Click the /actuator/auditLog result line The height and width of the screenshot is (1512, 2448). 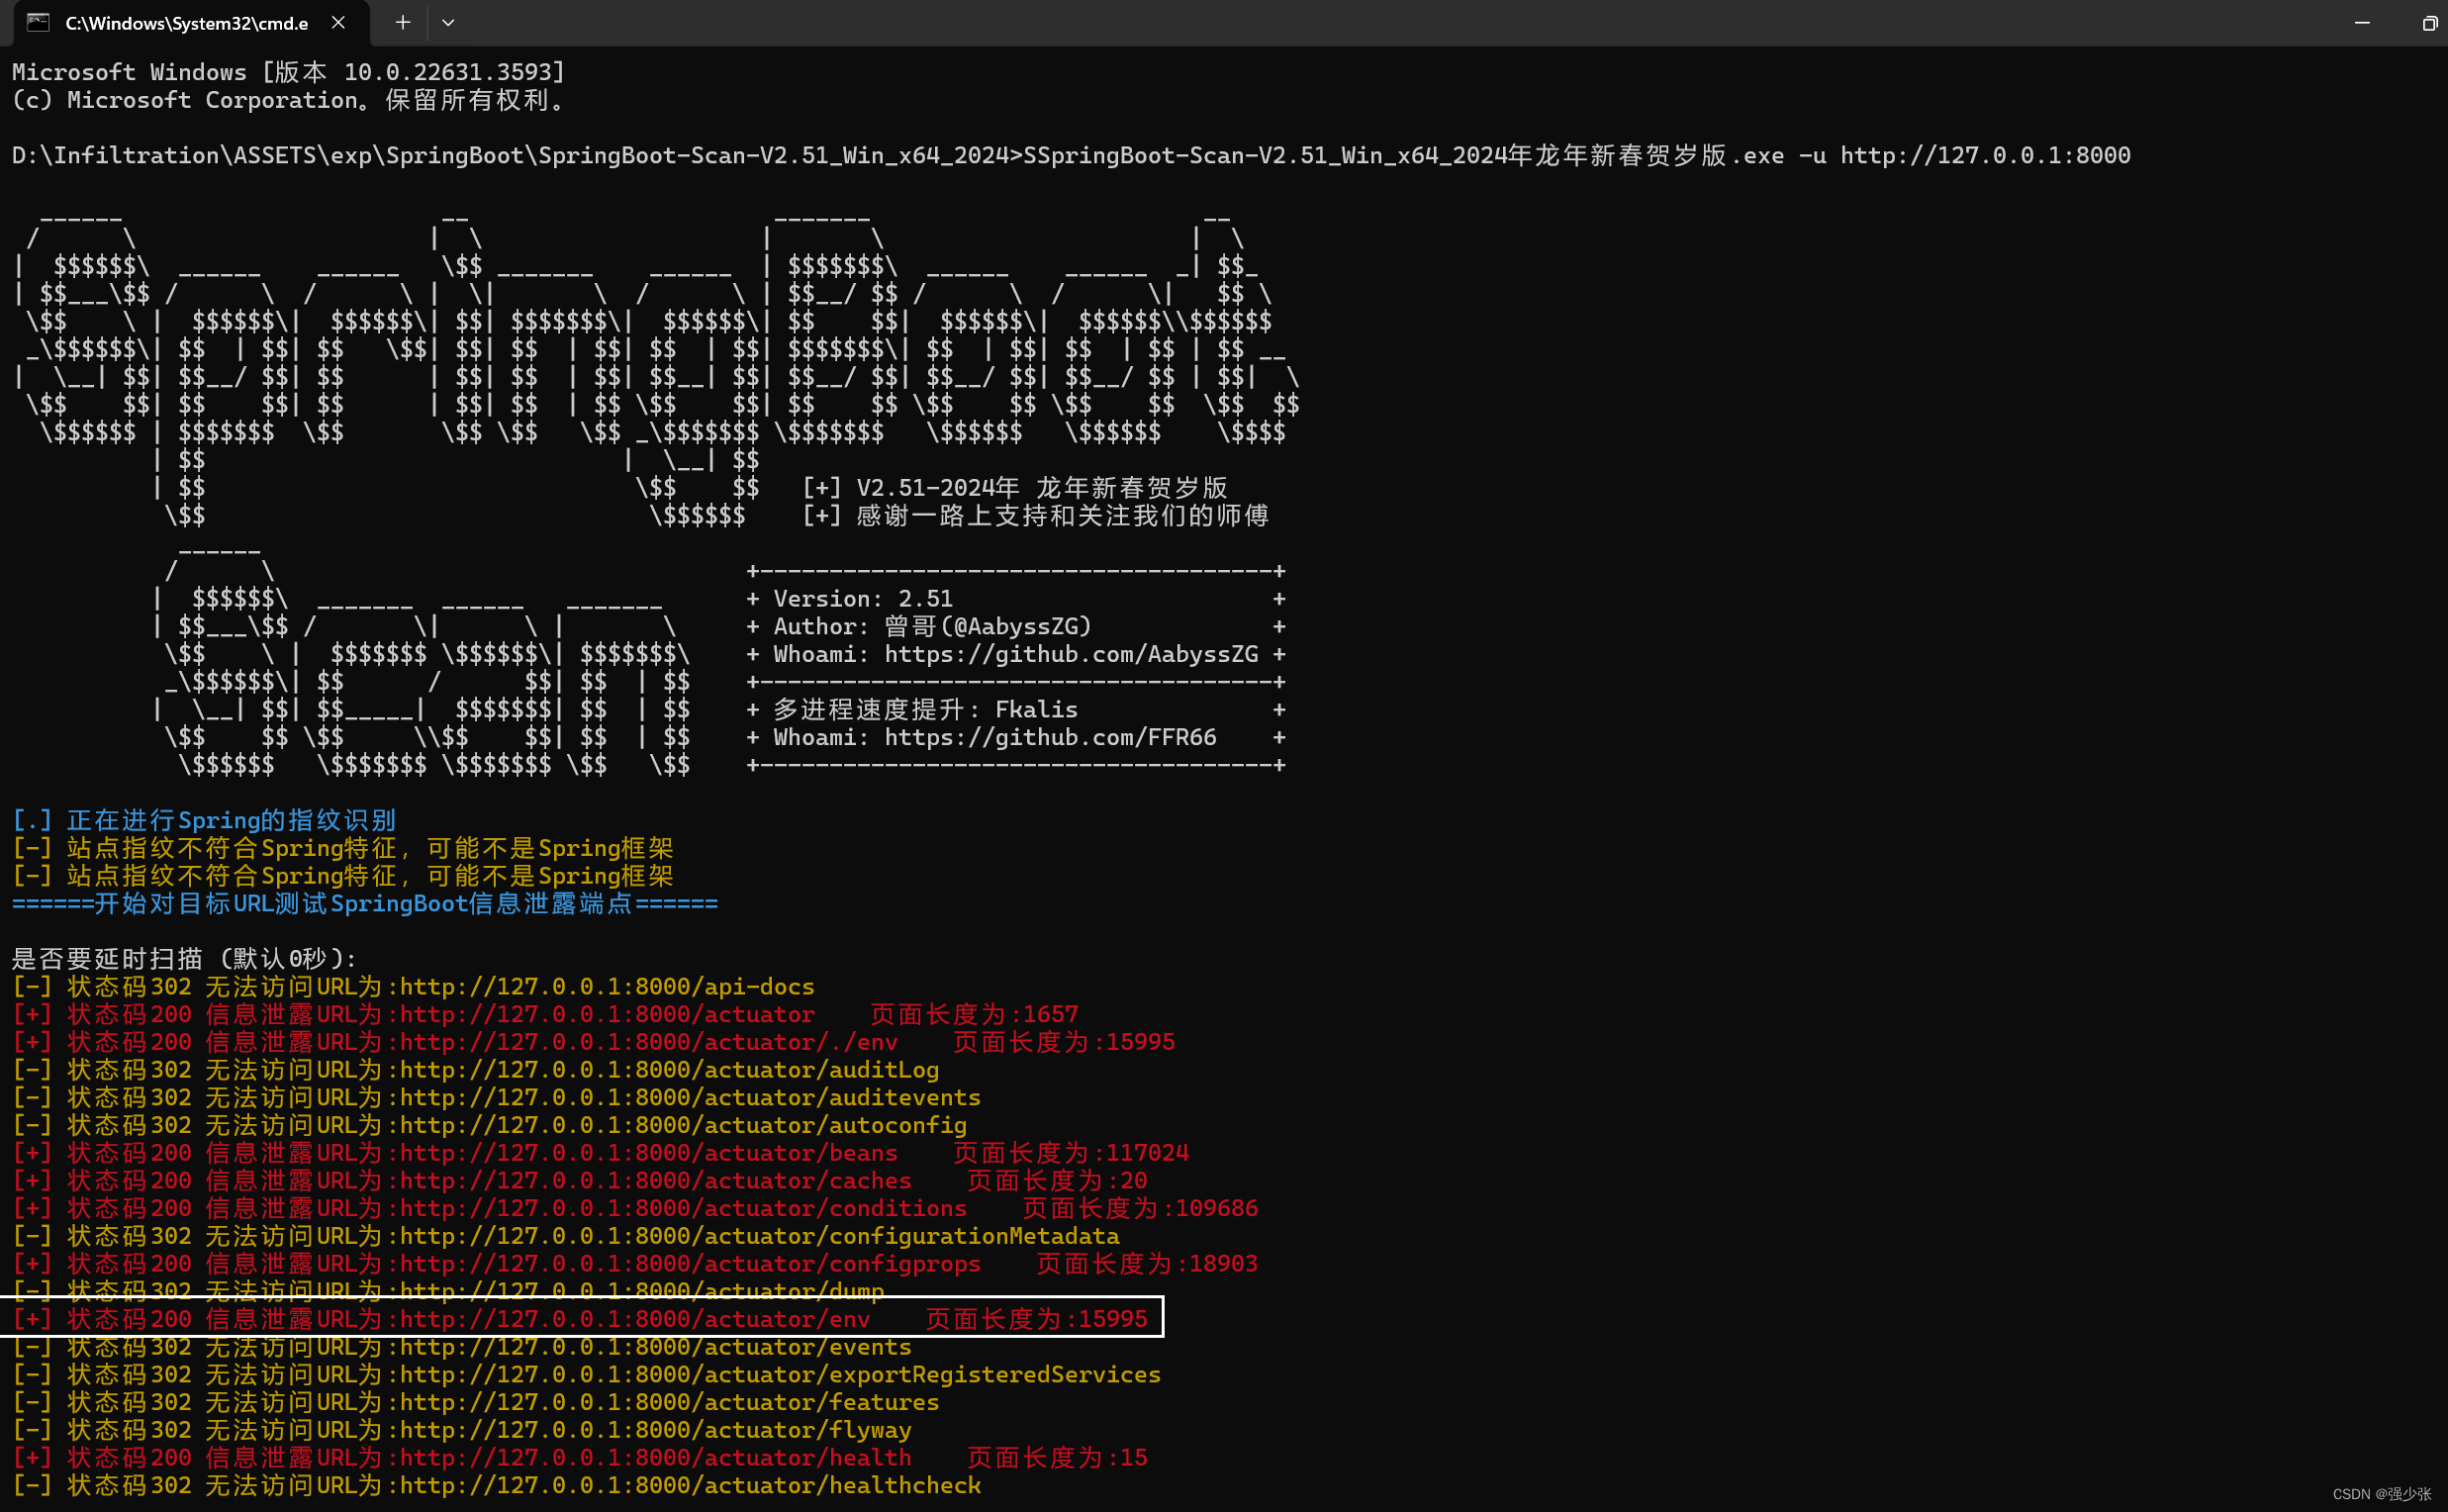pos(476,1070)
